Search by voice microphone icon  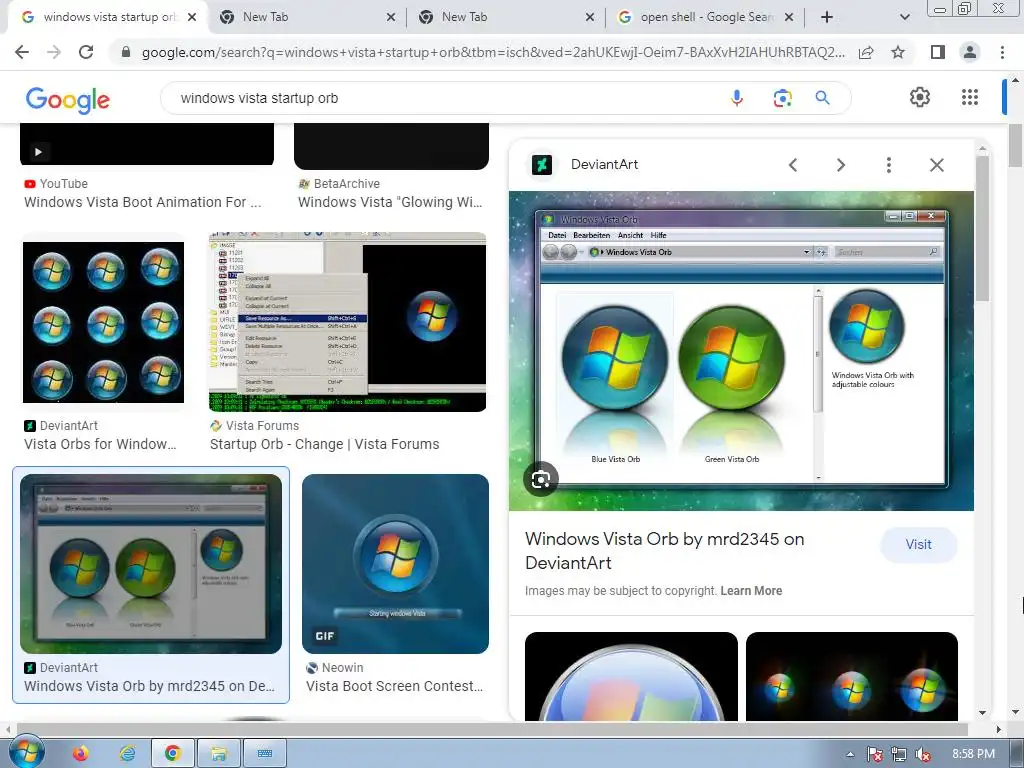pos(737,98)
